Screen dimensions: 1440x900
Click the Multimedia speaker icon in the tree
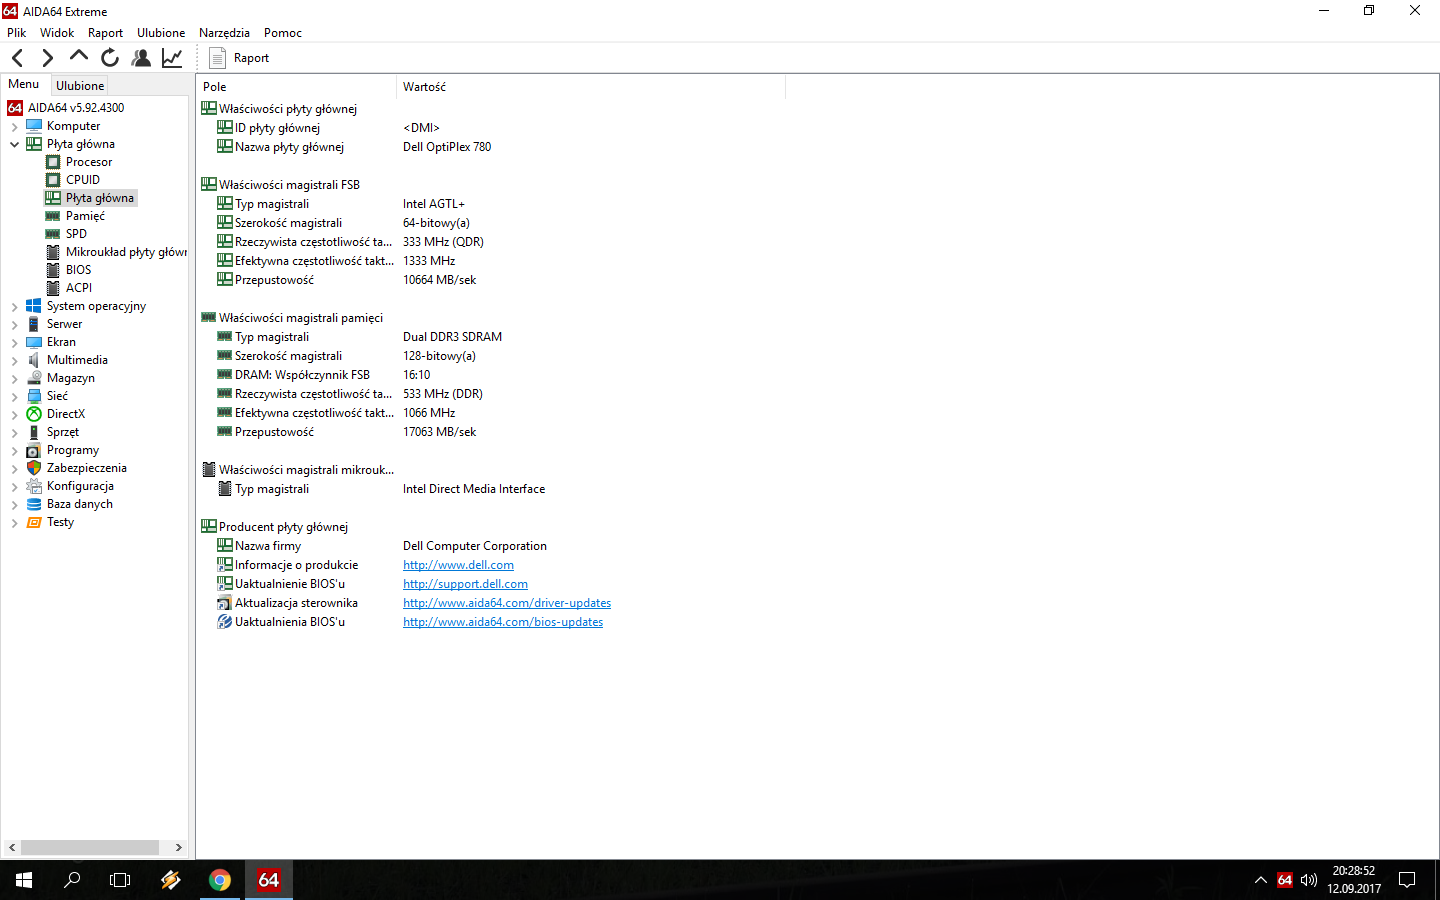click(x=34, y=360)
